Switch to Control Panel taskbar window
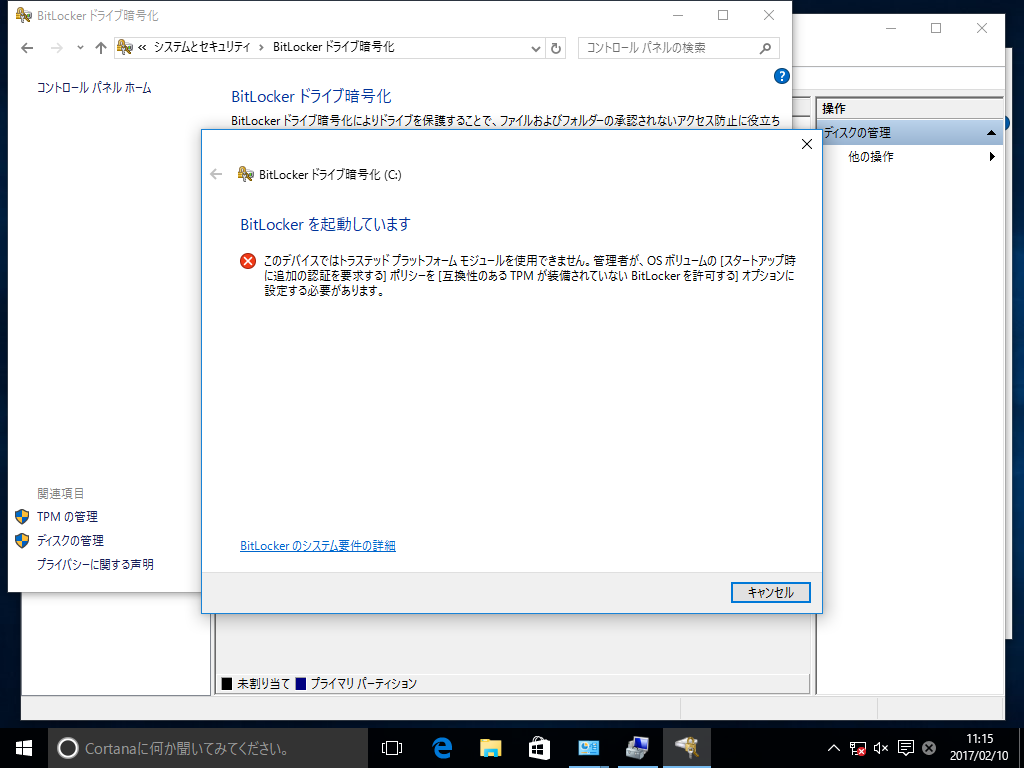Image resolution: width=1024 pixels, height=768 pixels. coord(588,748)
